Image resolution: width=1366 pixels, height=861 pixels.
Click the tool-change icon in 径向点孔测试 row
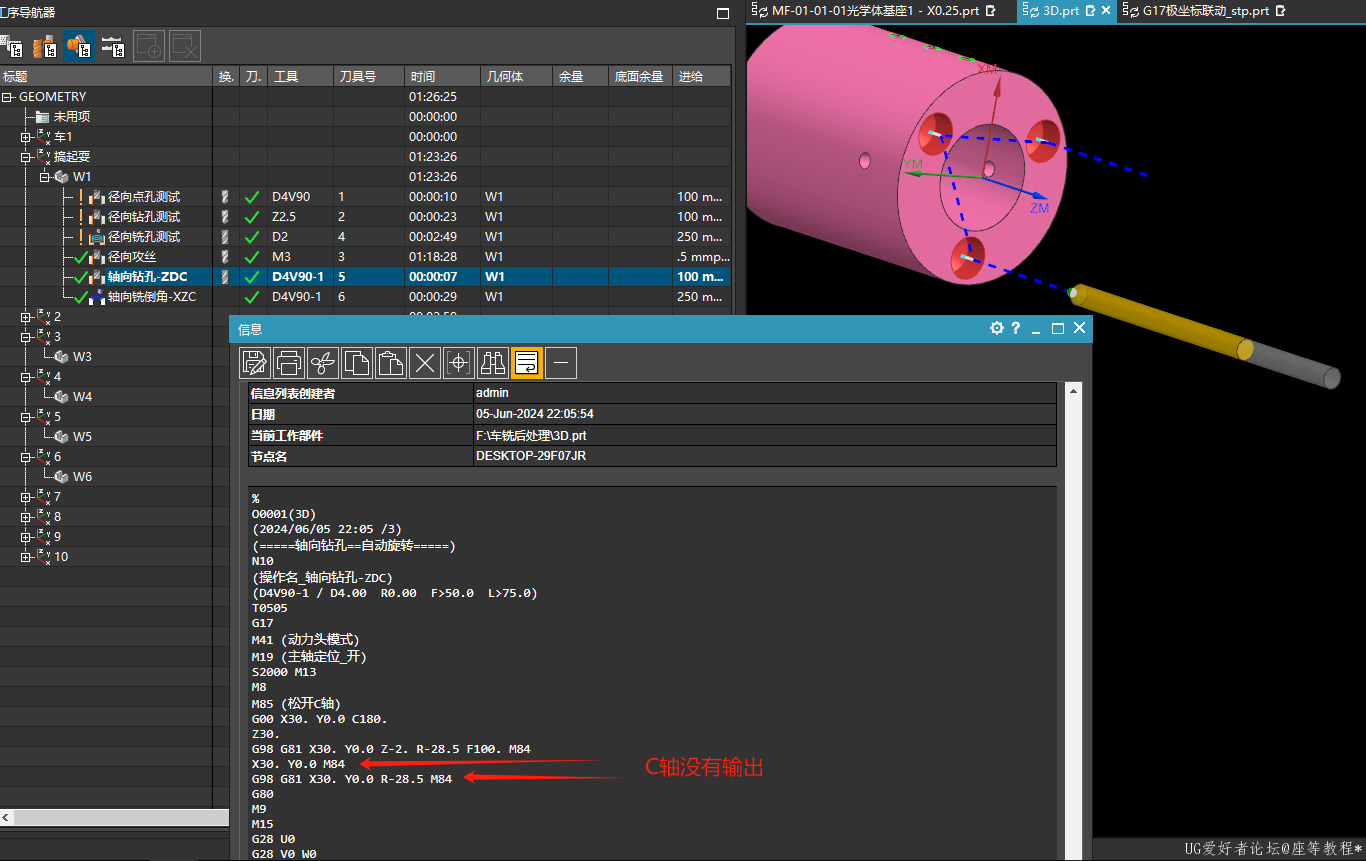[225, 197]
